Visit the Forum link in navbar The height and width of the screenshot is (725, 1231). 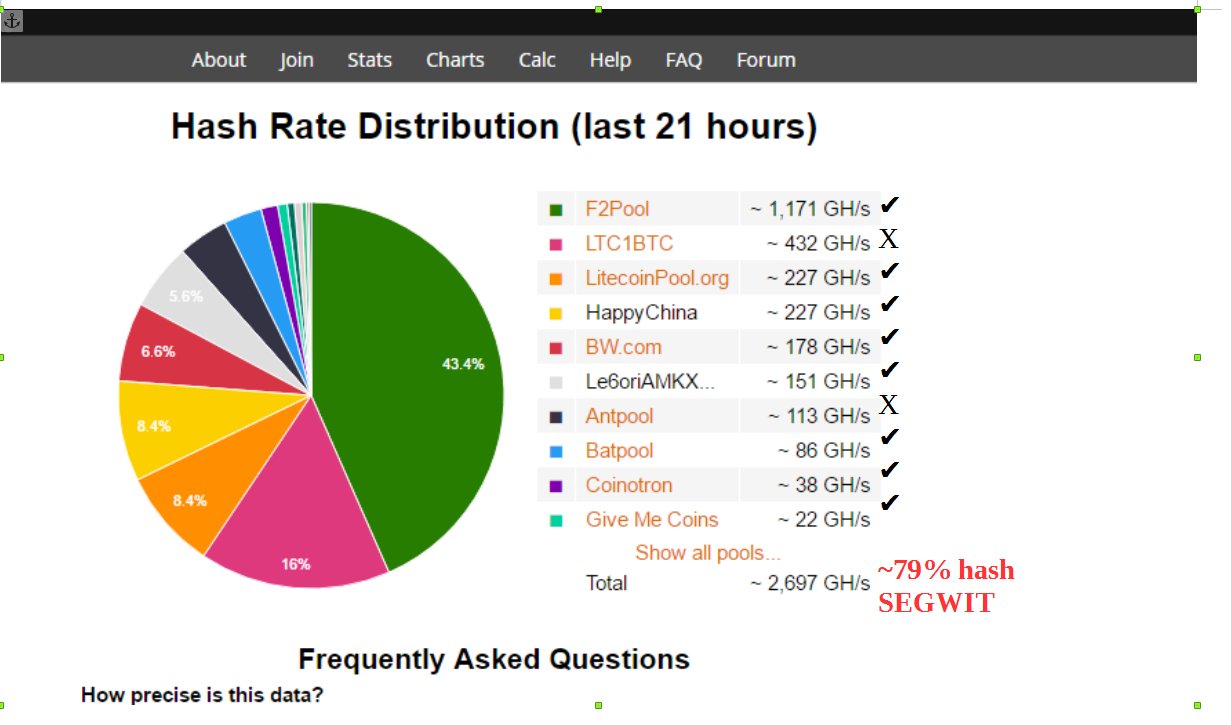tap(766, 60)
